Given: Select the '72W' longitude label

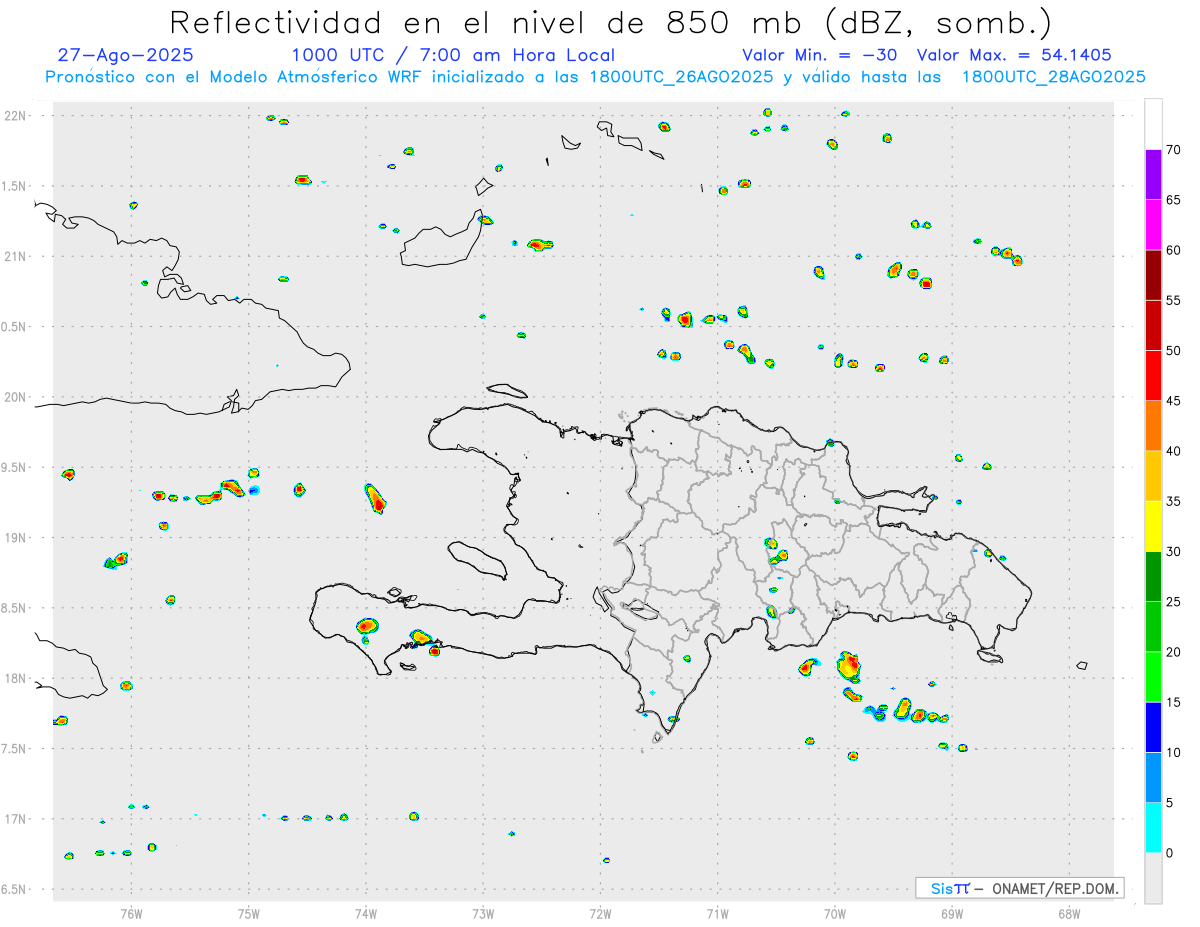Looking at the screenshot, I should [600, 913].
